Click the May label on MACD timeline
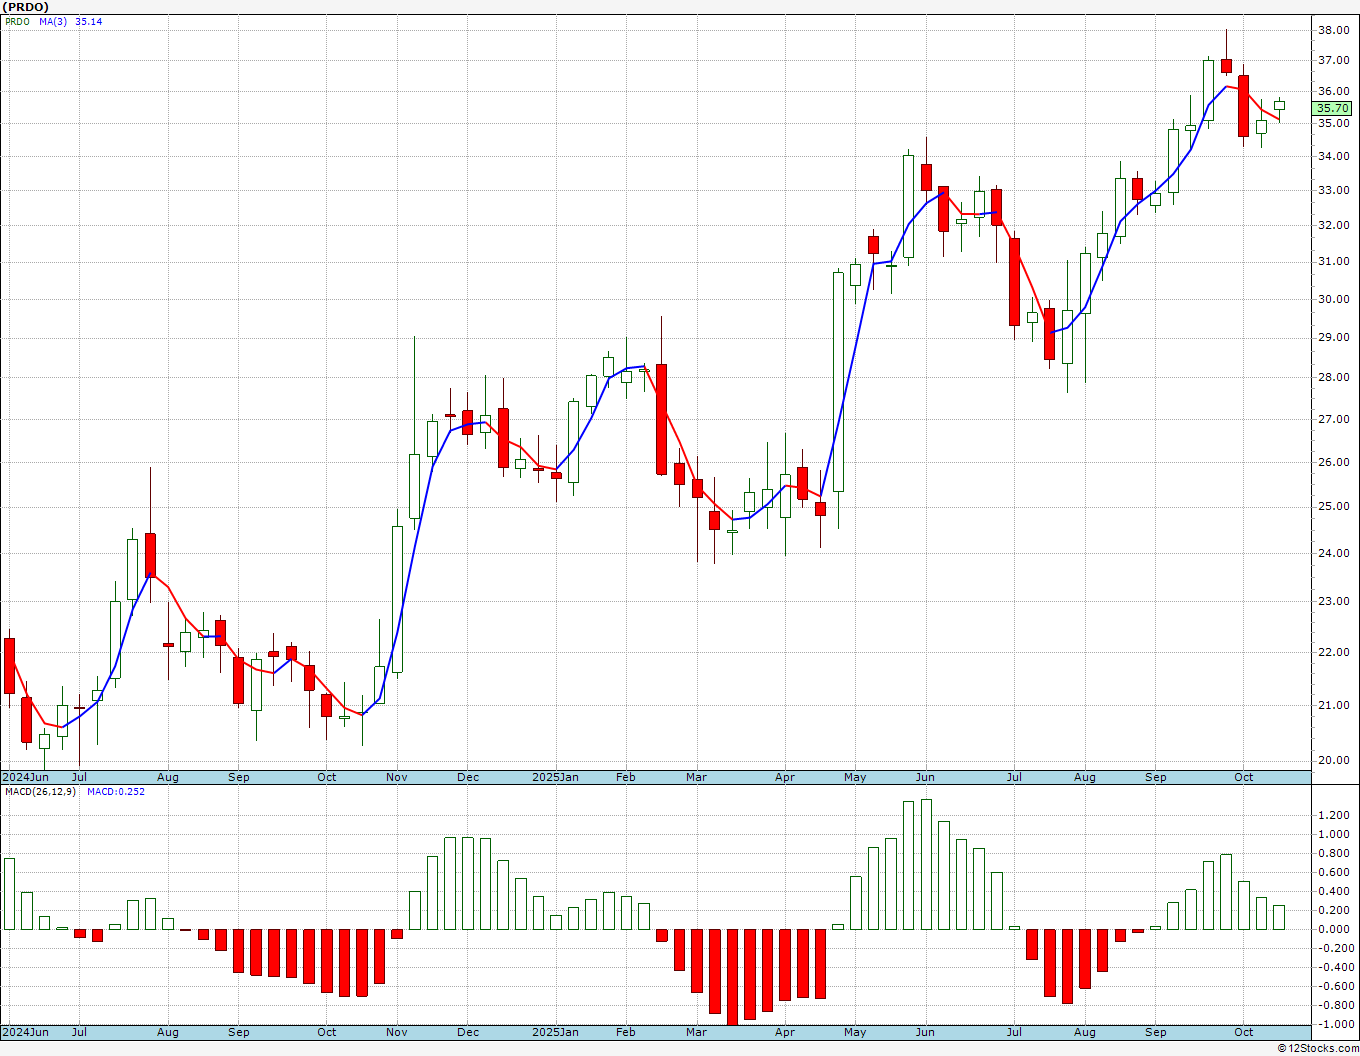The width and height of the screenshot is (1360, 1056). [x=855, y=1032]
